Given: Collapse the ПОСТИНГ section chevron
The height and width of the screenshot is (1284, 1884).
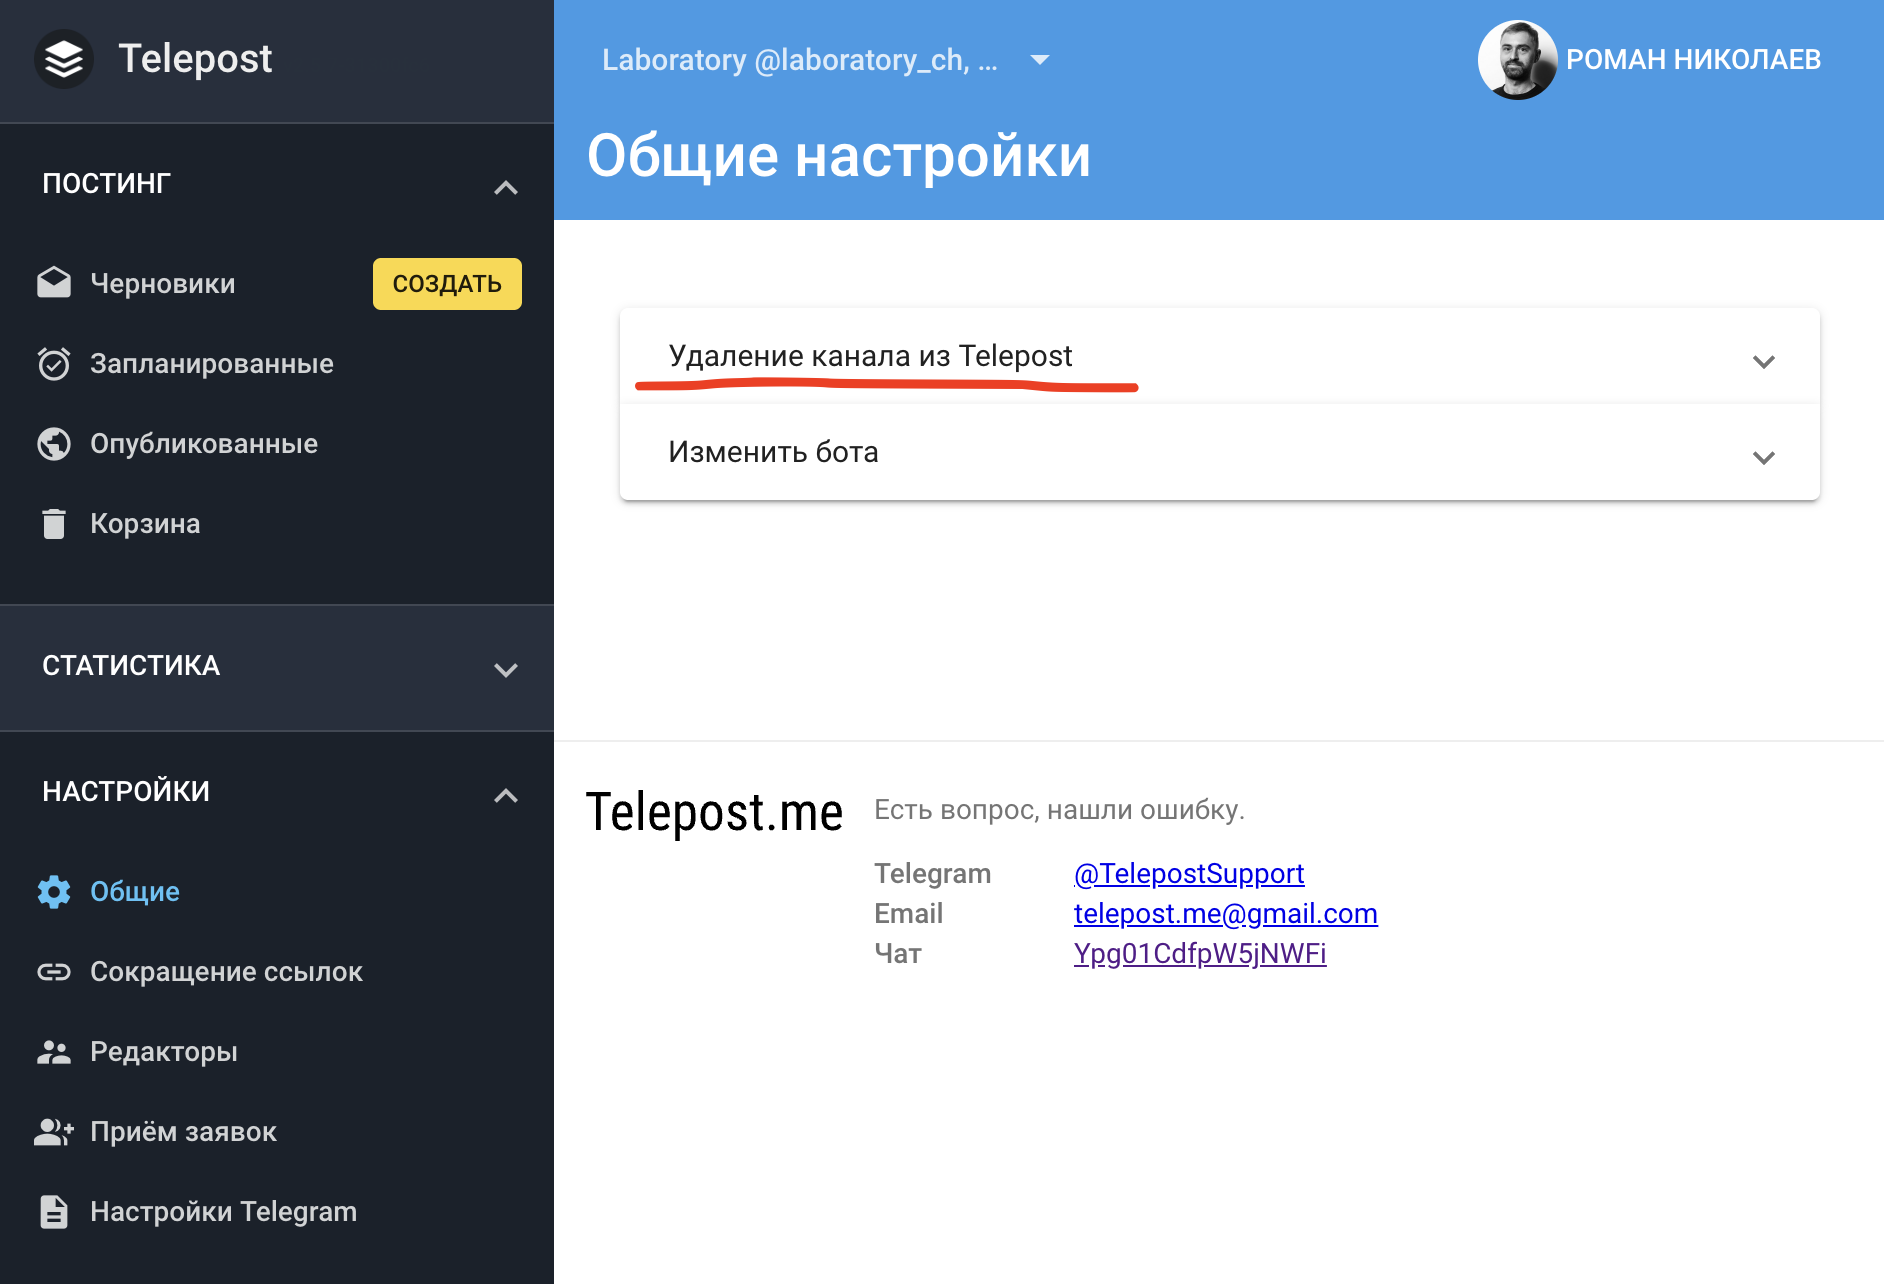Looking at the screenshot, I should (x=506, y=187).
